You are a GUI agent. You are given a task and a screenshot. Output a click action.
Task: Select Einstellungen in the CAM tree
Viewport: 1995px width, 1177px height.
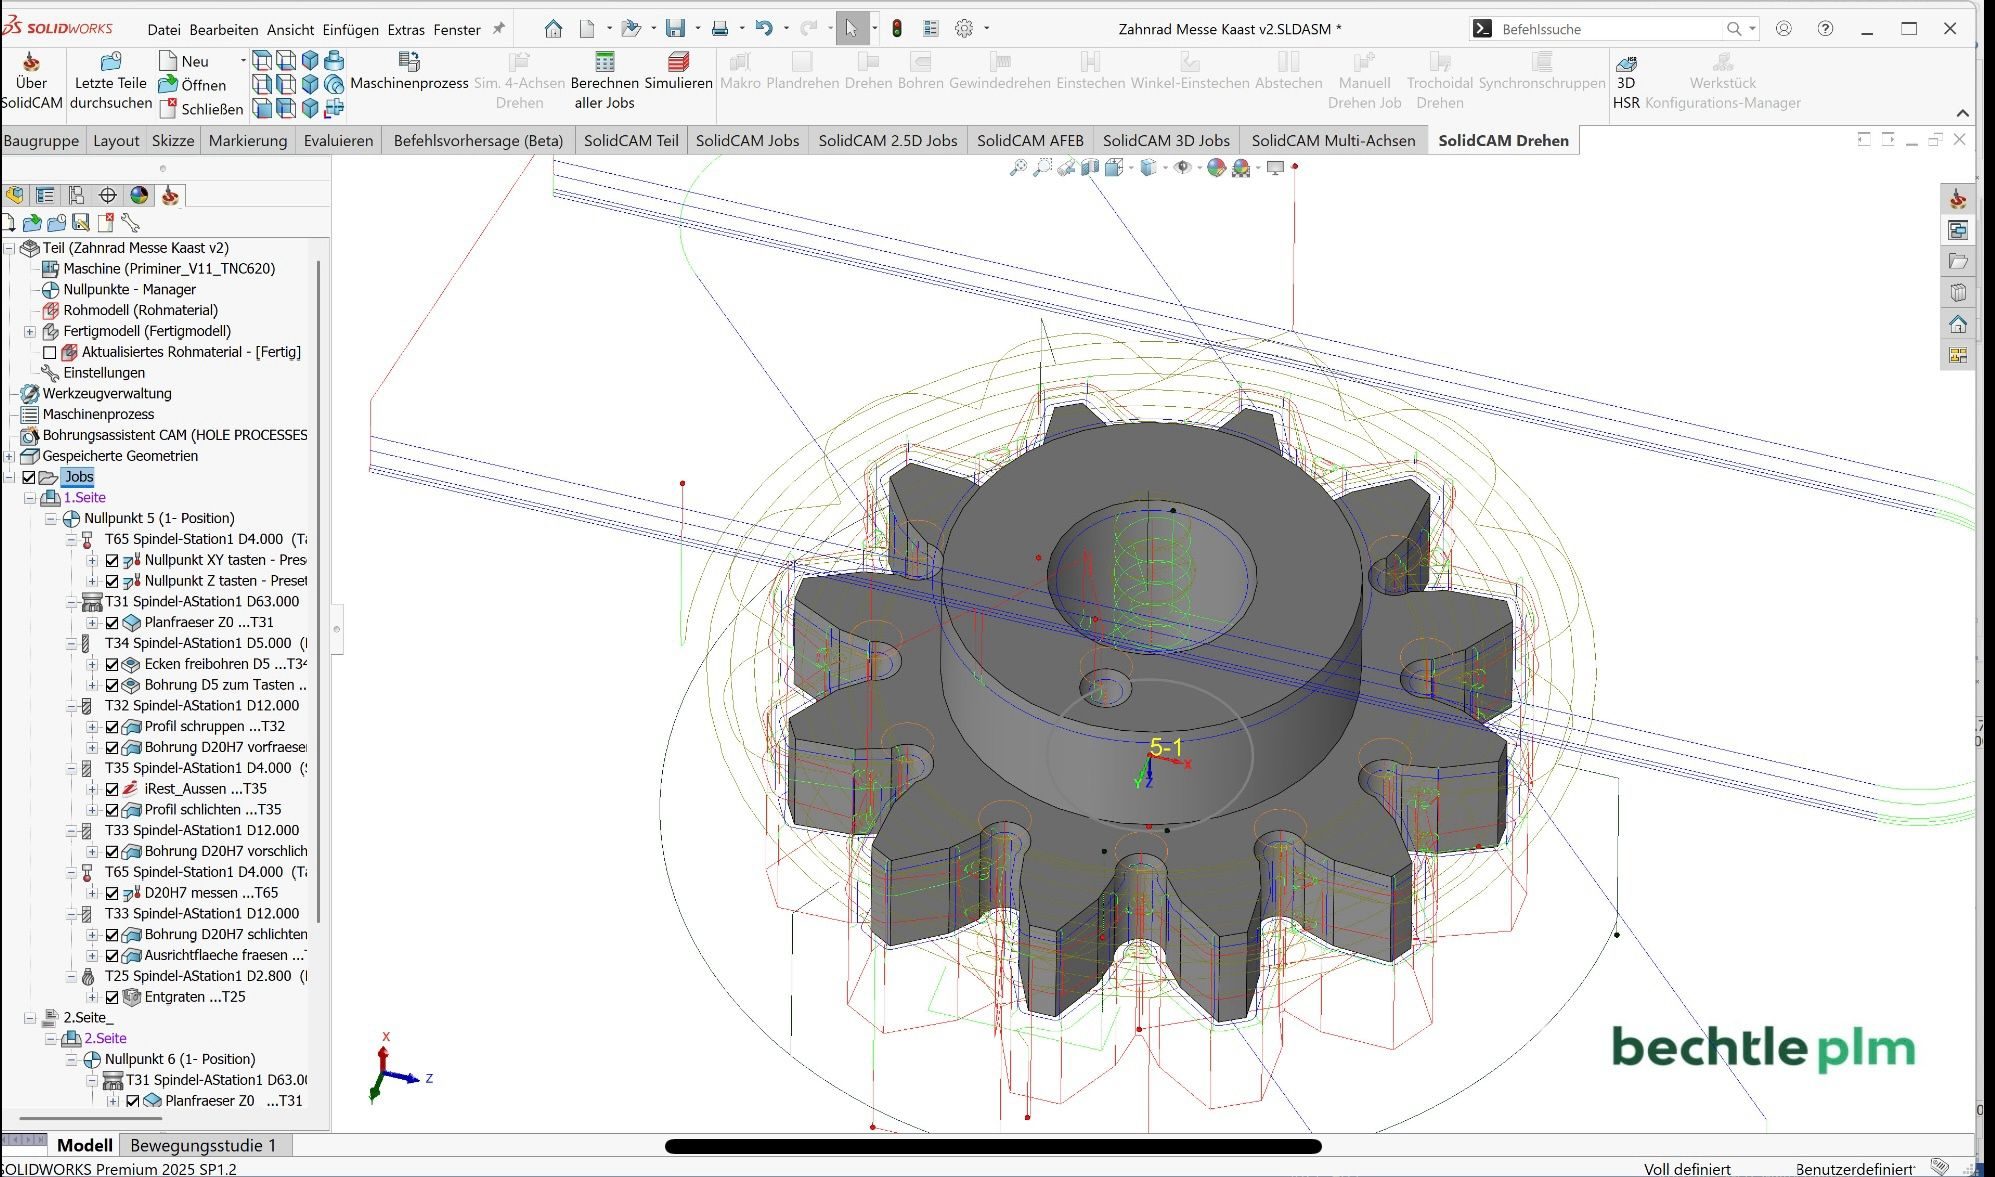pyautogui.click(x=93, y=373)
